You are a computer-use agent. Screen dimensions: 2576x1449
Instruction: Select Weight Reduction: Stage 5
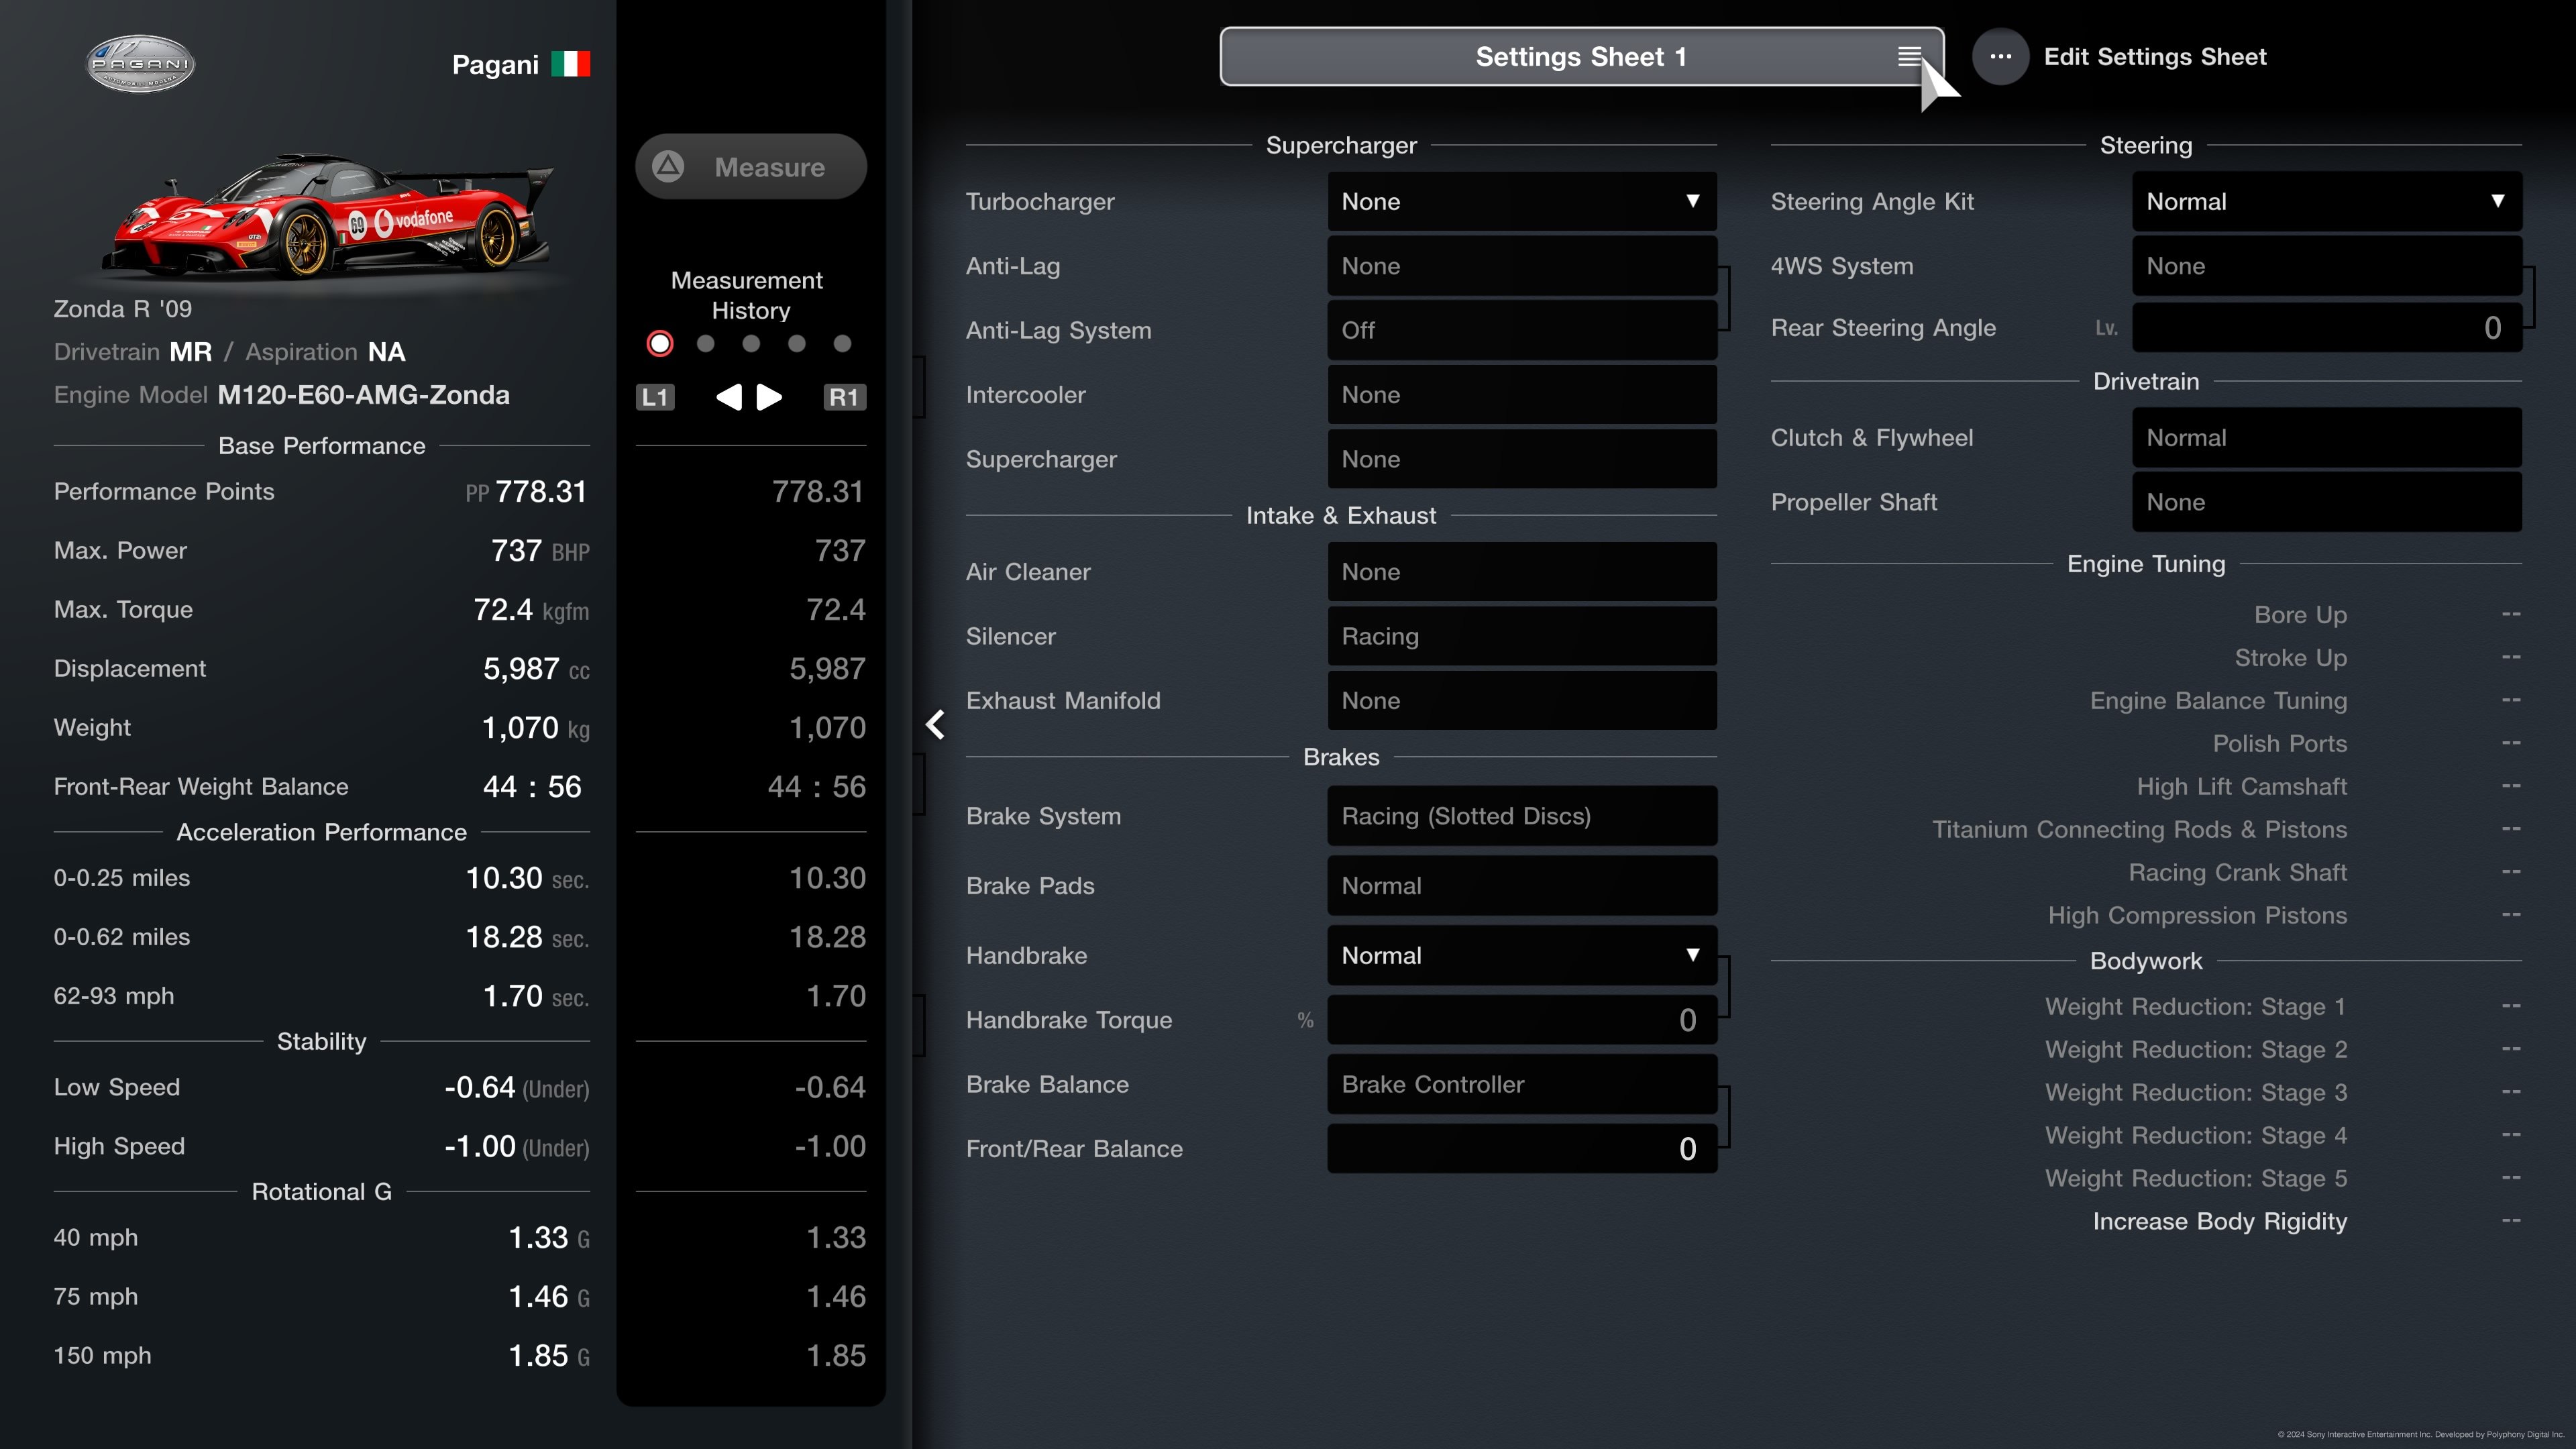point(2195,1179)
